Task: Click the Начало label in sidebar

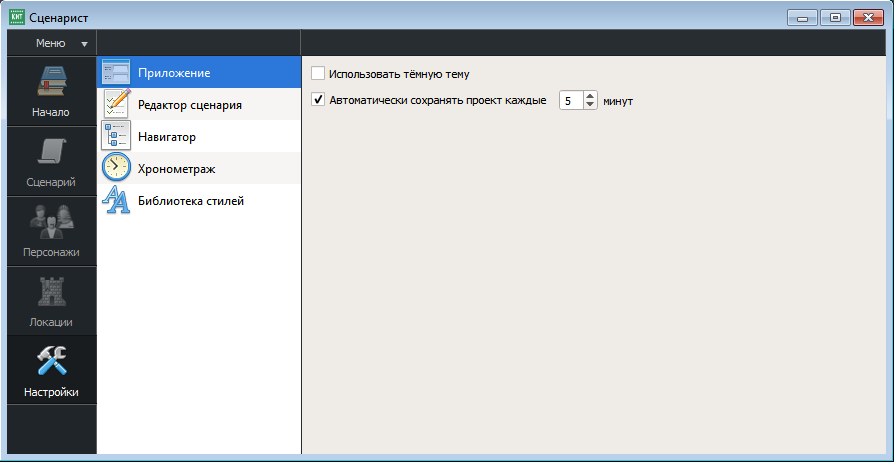Action: tap(51, 112)
